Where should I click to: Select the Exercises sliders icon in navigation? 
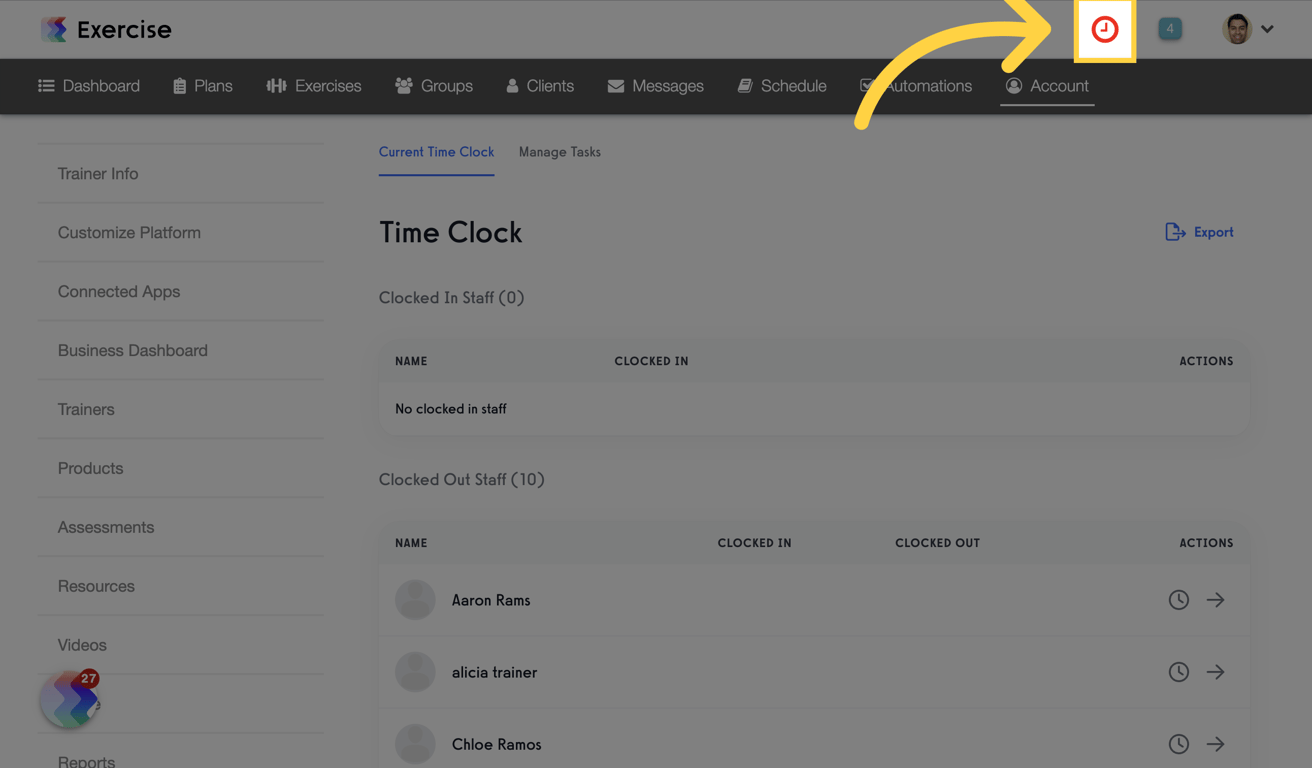[x=276, y=85]
